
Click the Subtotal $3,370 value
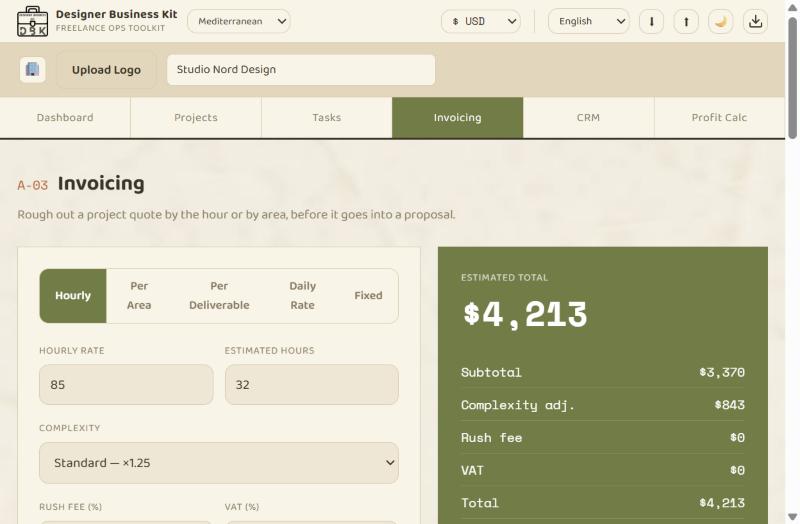722,372
